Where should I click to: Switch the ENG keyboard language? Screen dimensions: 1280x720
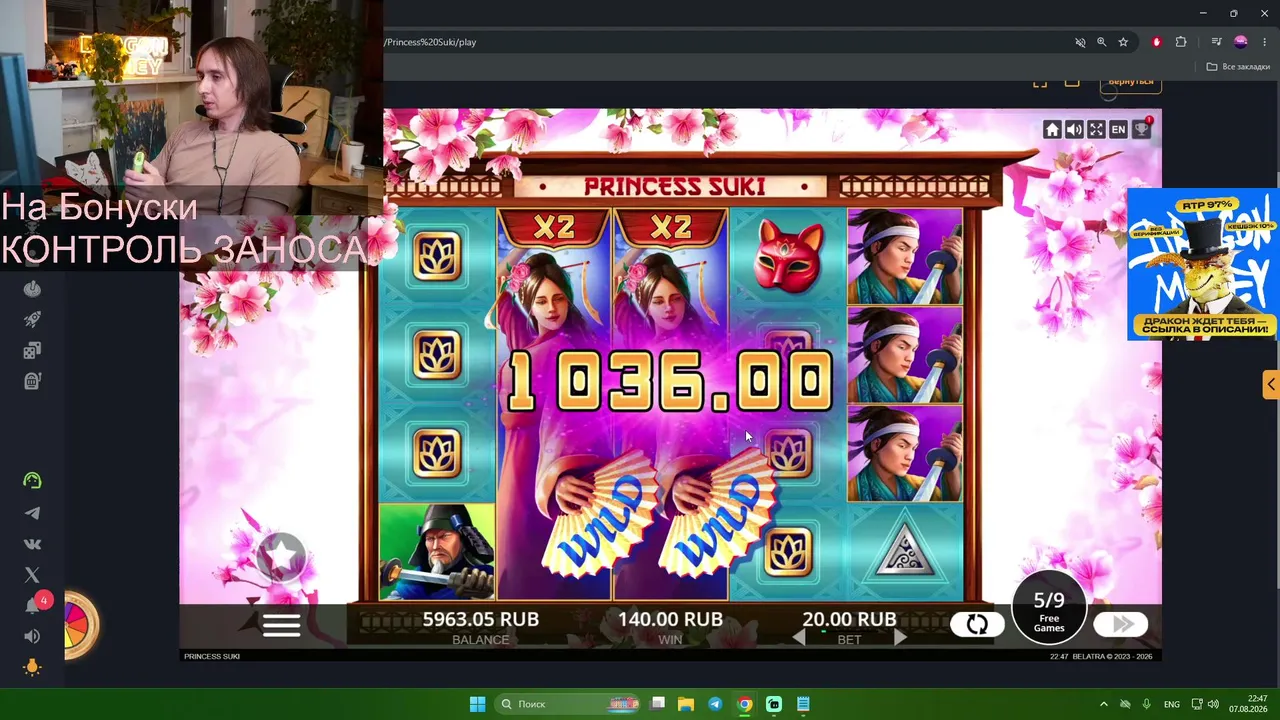(x=1172, y=704)
